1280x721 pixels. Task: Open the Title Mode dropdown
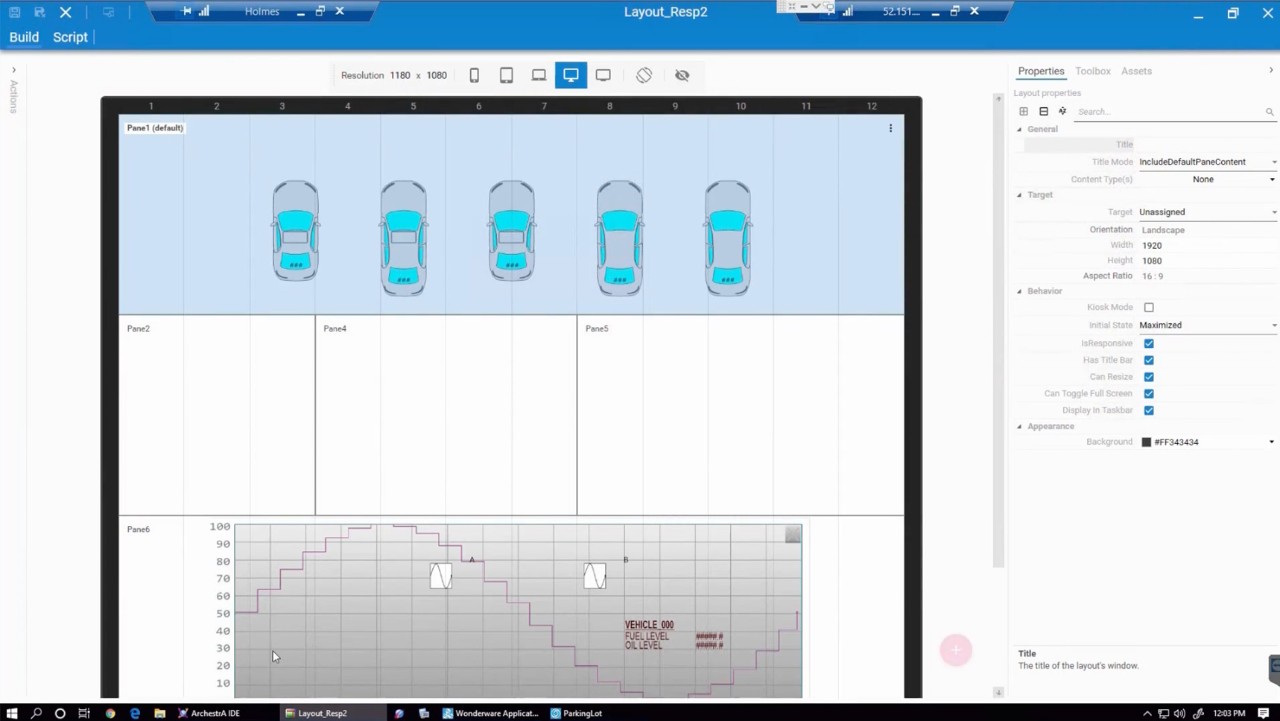coord(1207,162)
